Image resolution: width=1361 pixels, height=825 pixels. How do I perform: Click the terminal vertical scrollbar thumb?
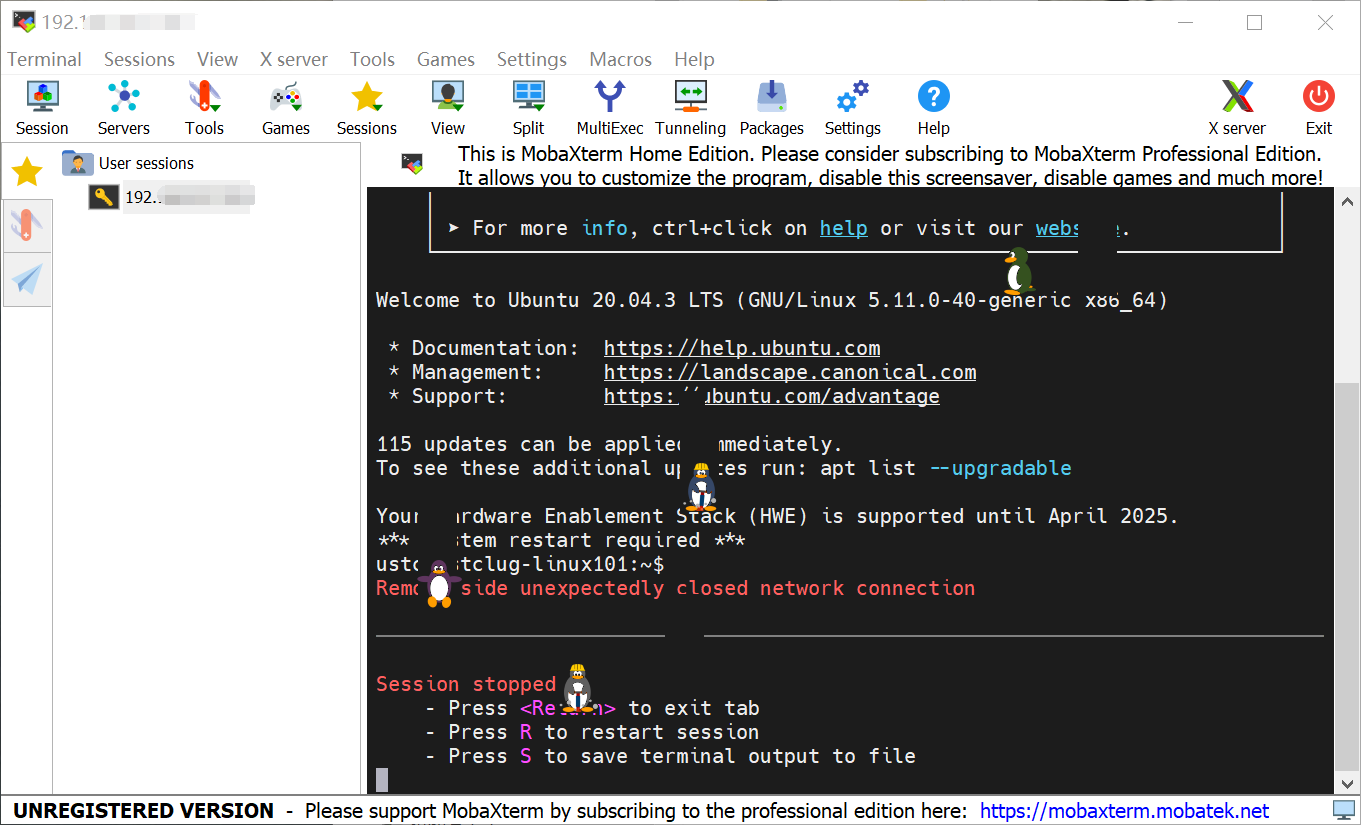pyautogui.click(x=1348, y=575)
